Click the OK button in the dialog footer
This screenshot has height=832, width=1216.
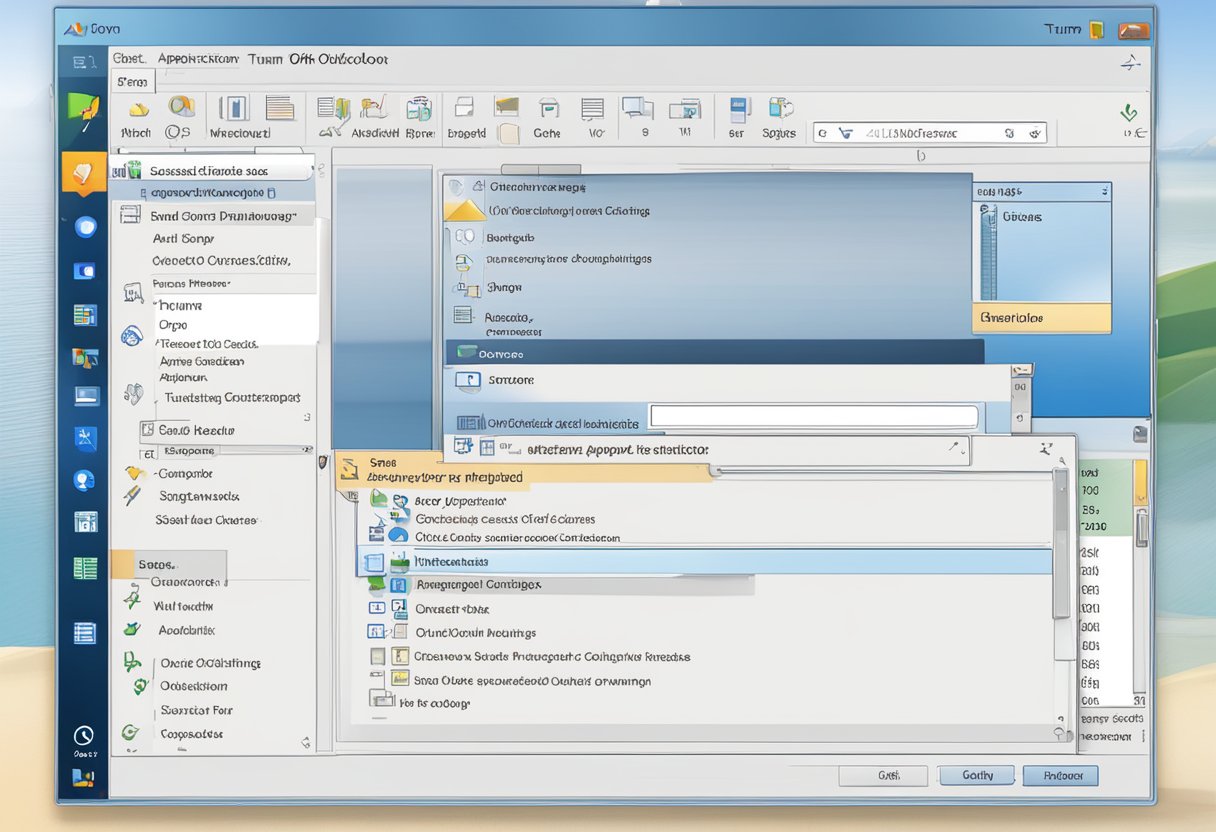coord(975,775)
